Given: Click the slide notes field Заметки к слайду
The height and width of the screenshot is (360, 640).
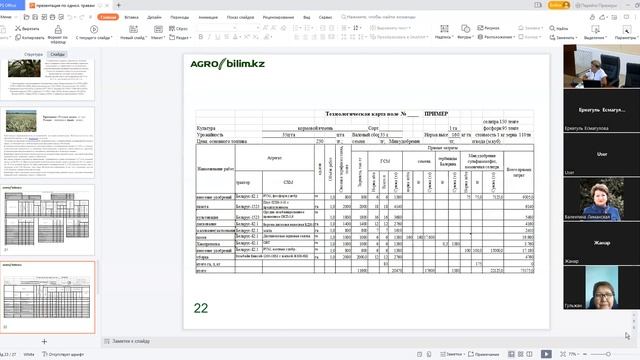Looking at the screenshot, I should pos(131,341).
